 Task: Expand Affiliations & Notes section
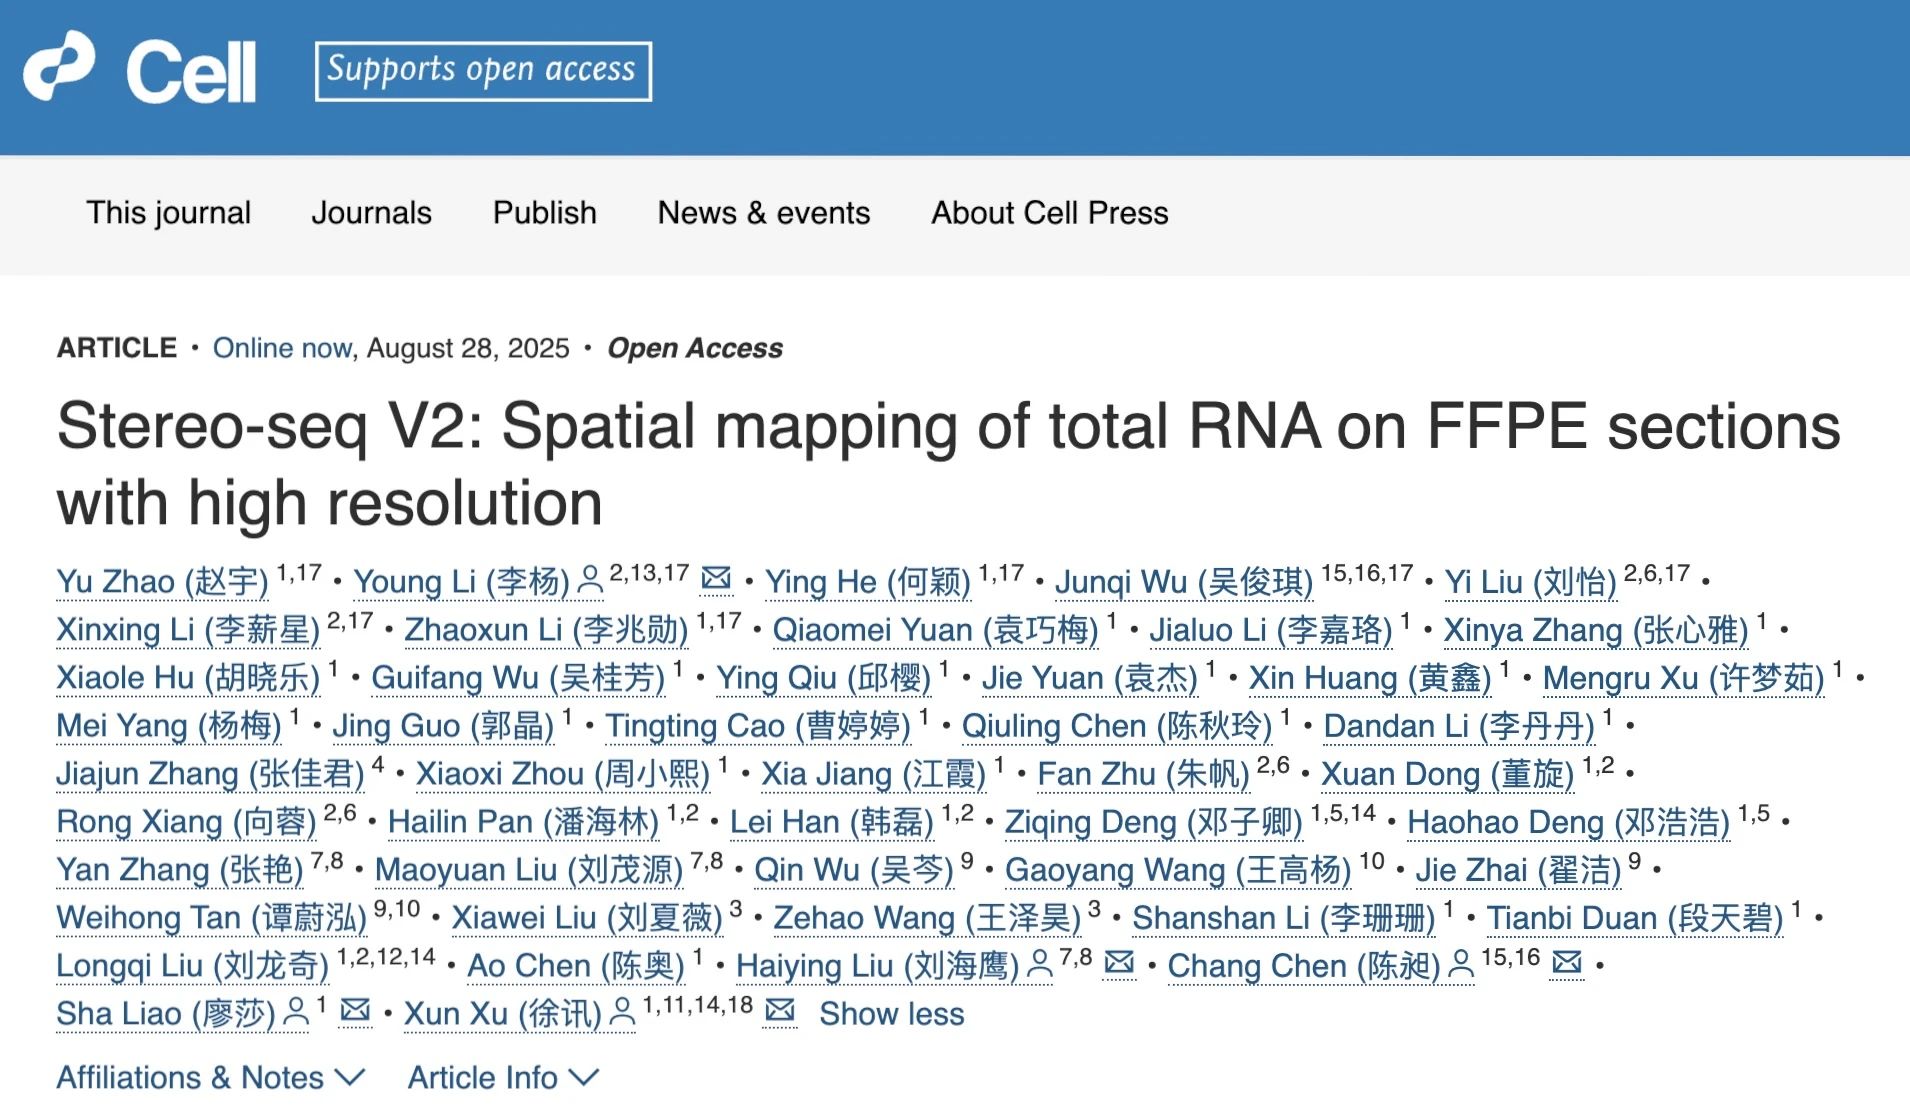pos(210,1077)
